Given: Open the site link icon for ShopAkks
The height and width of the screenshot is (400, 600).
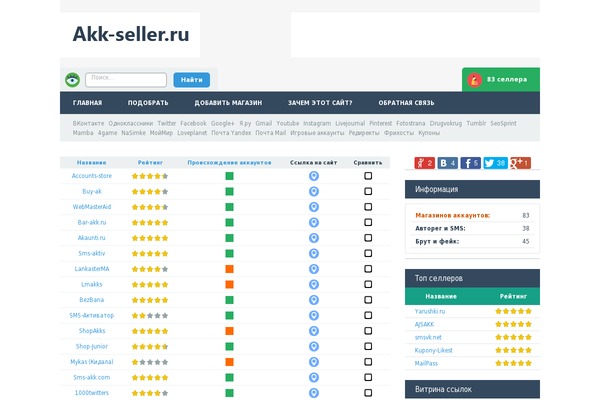Looking at the screenshot, I should pyautogui.click(x=314, y=331).
